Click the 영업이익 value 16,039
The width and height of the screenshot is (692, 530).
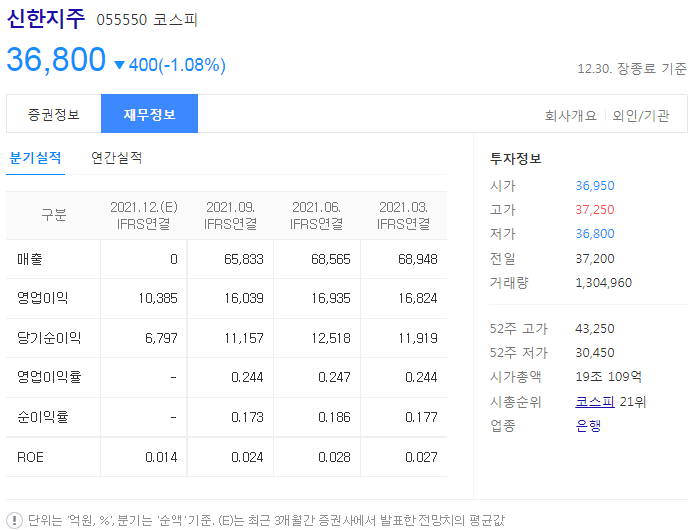[244, 298]
